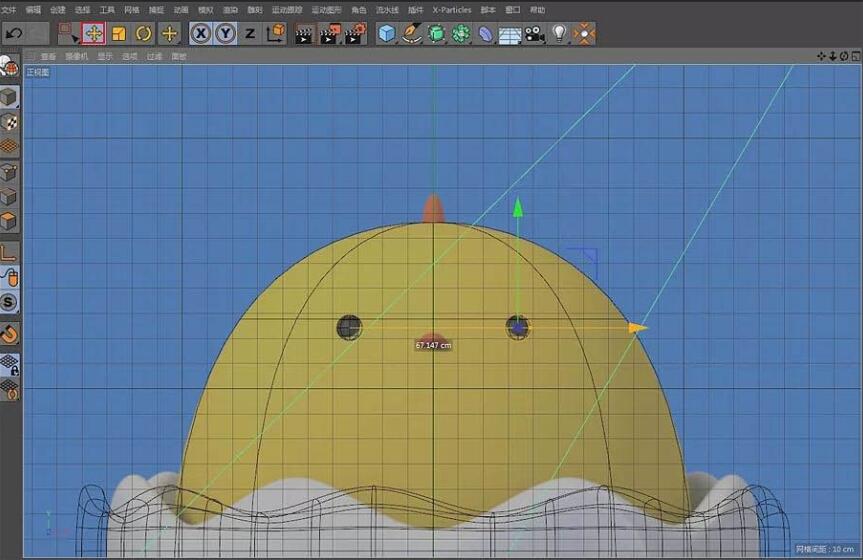The height and width of the screenshot is (560, 863).
Task: Toggle Tweak mode mouse icon
Action: tap(9, 277)
